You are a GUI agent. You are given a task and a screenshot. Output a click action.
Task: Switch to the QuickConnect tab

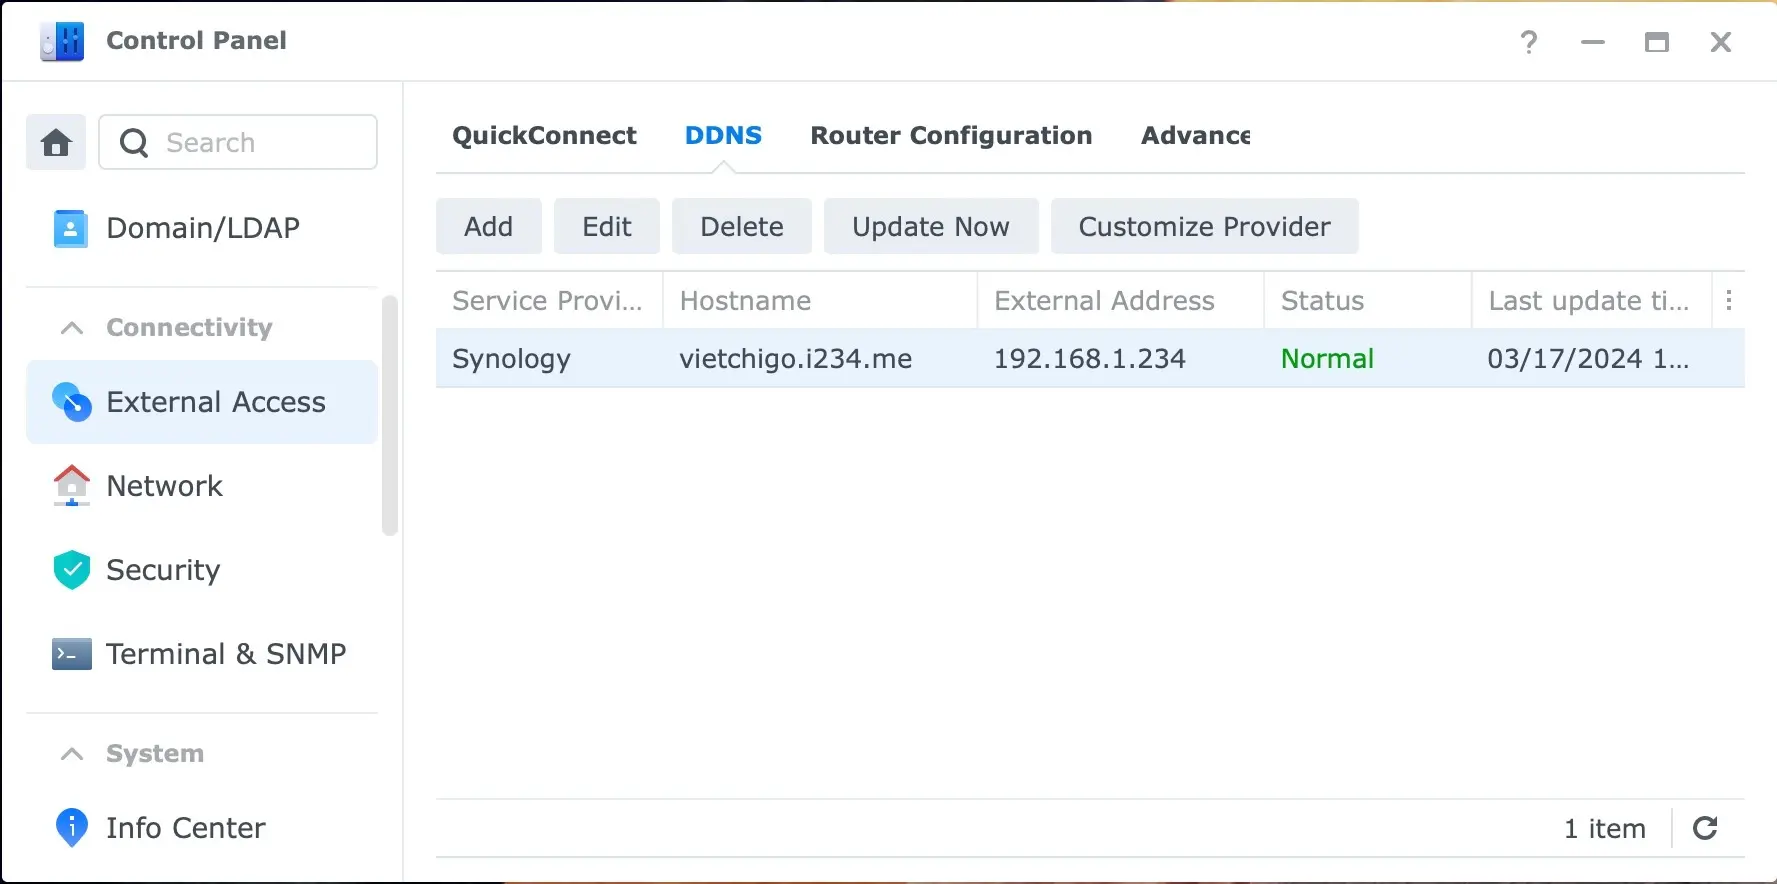pyautogui.click(x=544, y=136)
